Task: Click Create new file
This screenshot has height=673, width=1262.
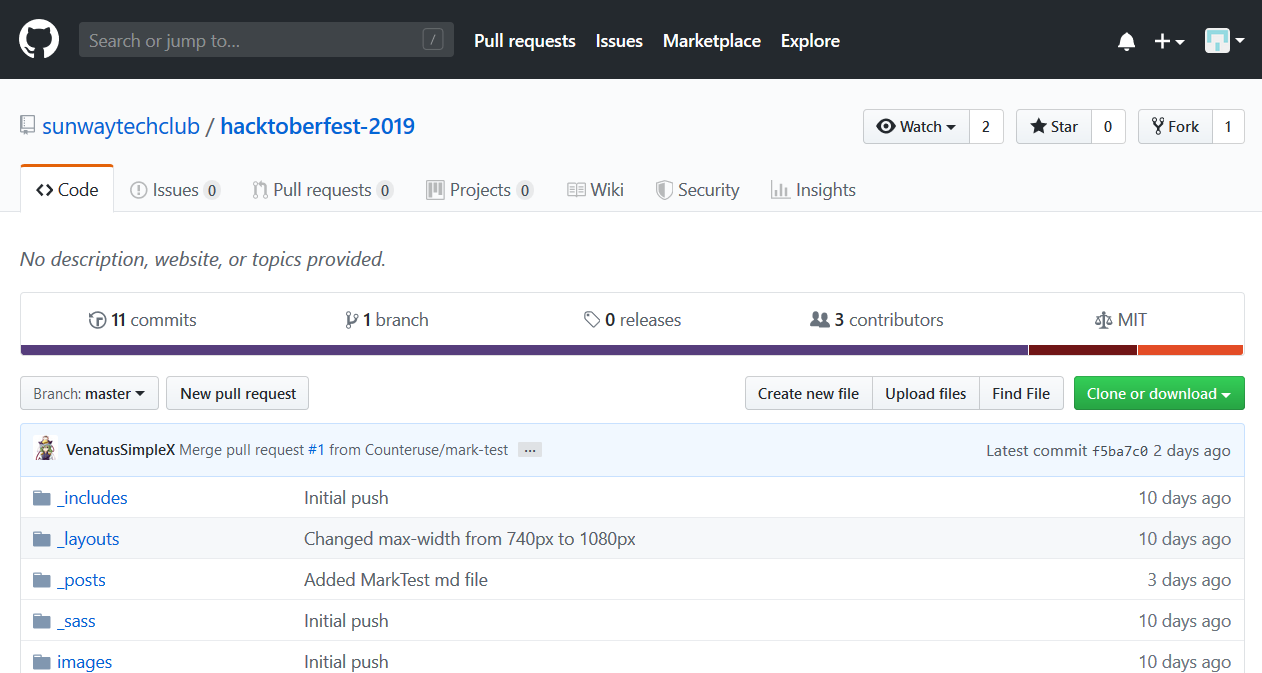Action: (x=808, y=393)
